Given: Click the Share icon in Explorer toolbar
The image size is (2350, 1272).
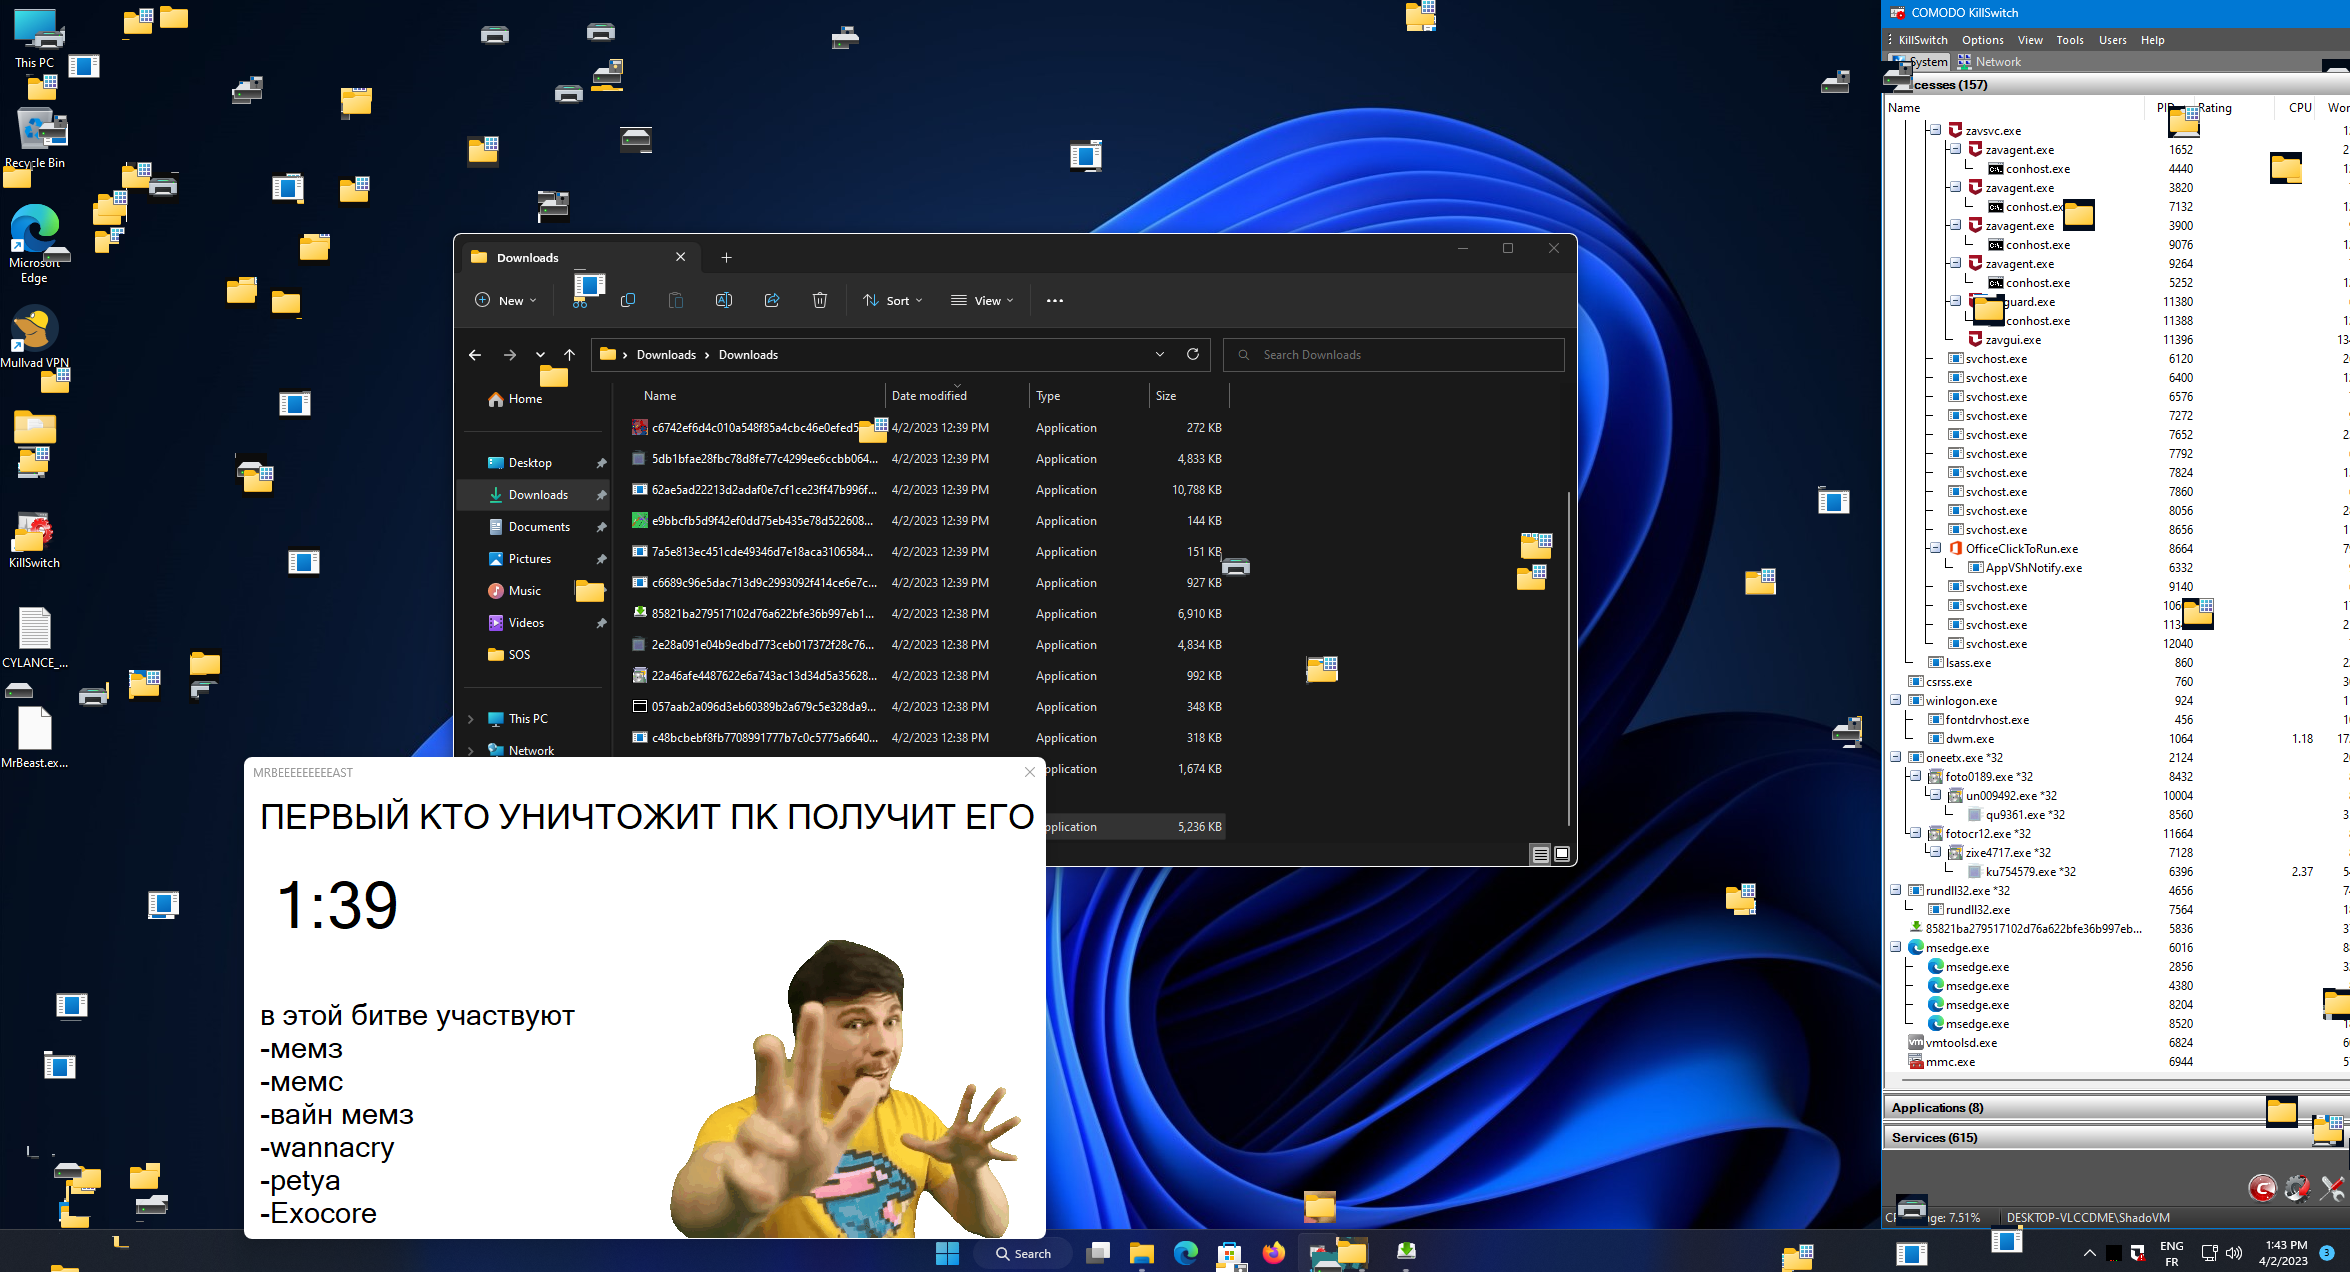Looking at the screenshot, I should (771, 300).
